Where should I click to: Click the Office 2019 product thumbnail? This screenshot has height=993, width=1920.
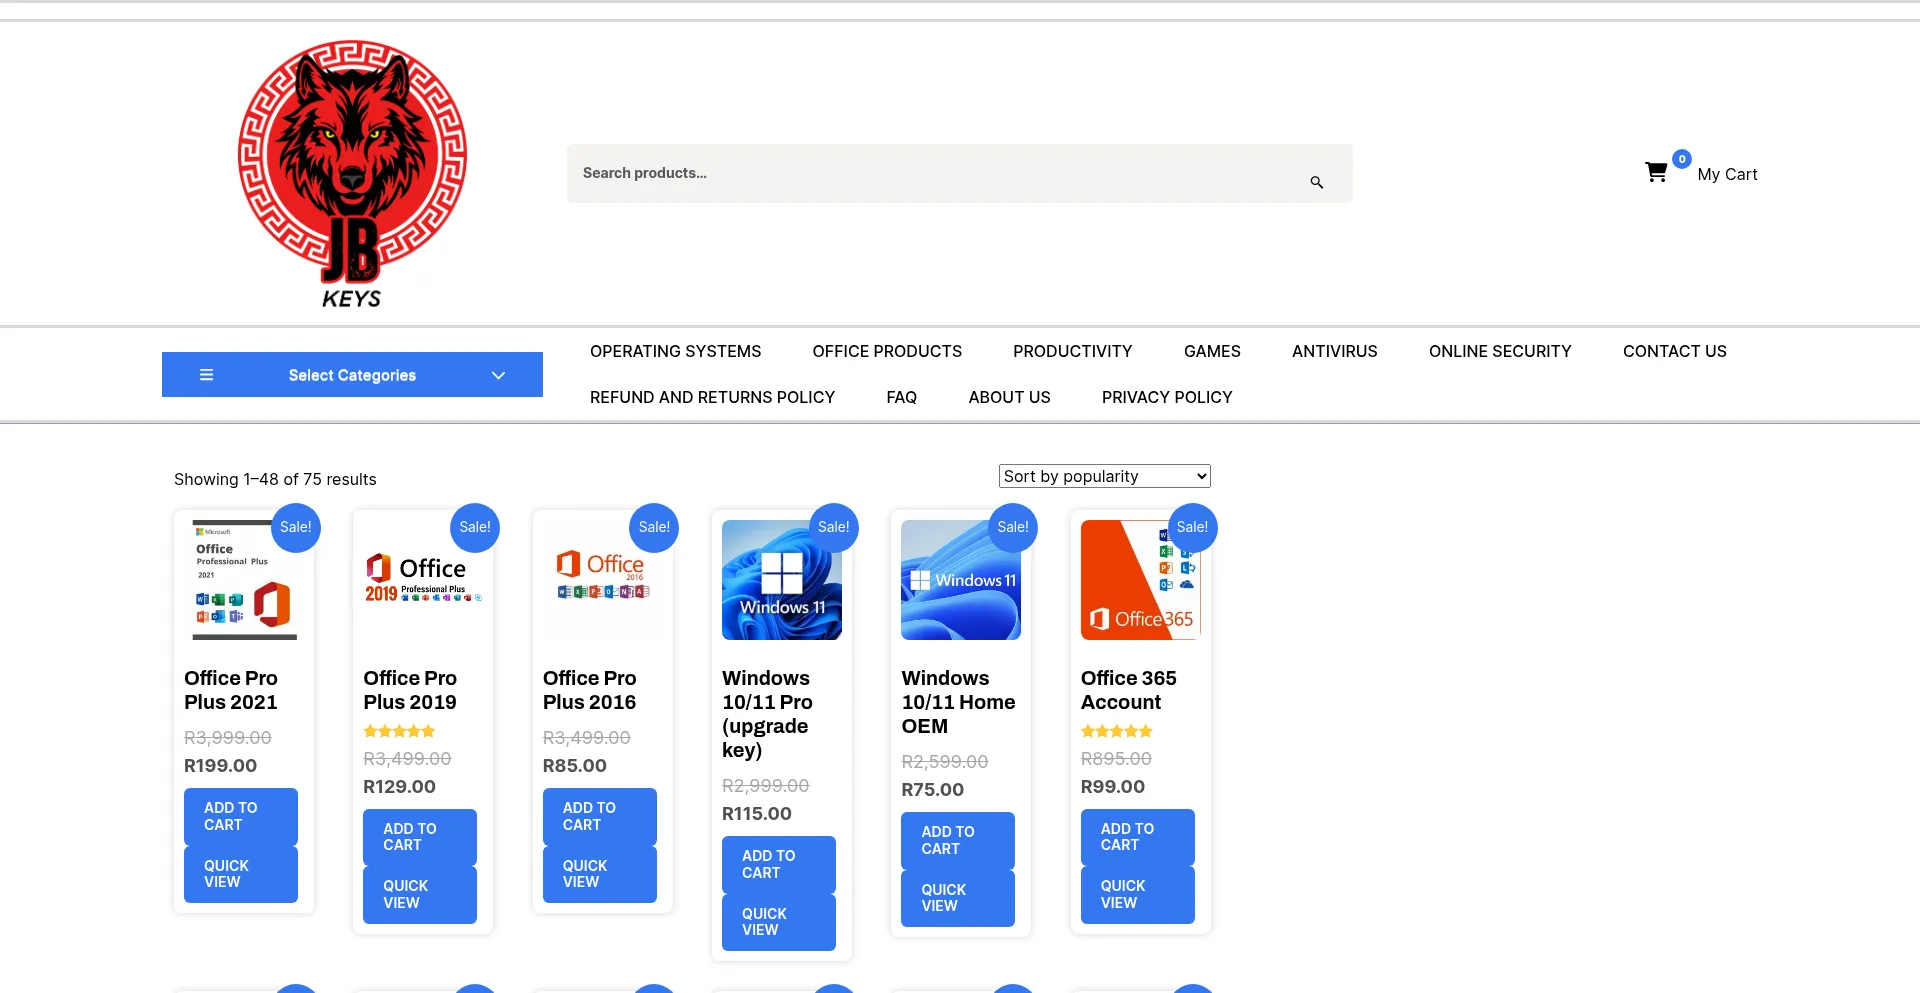click(423, 580)
